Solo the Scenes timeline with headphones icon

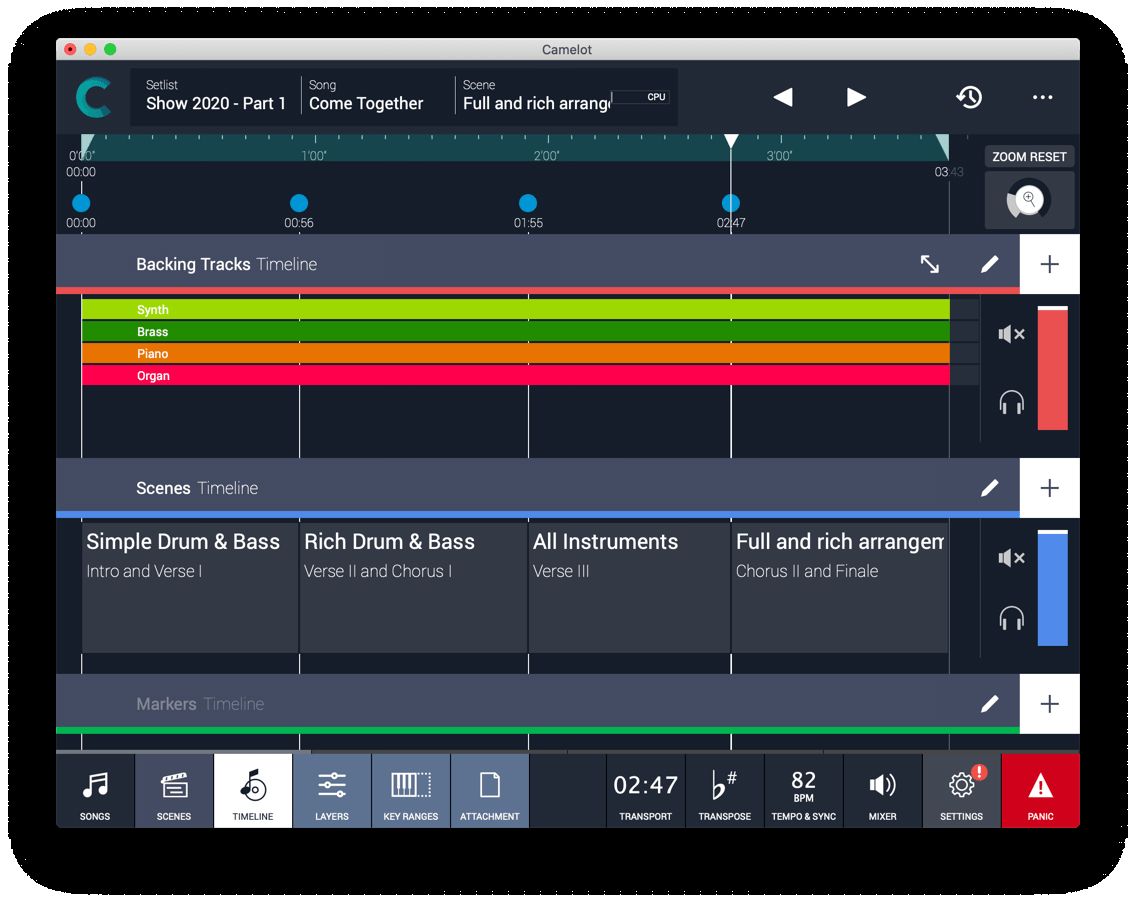click(x=1011, y=618)
